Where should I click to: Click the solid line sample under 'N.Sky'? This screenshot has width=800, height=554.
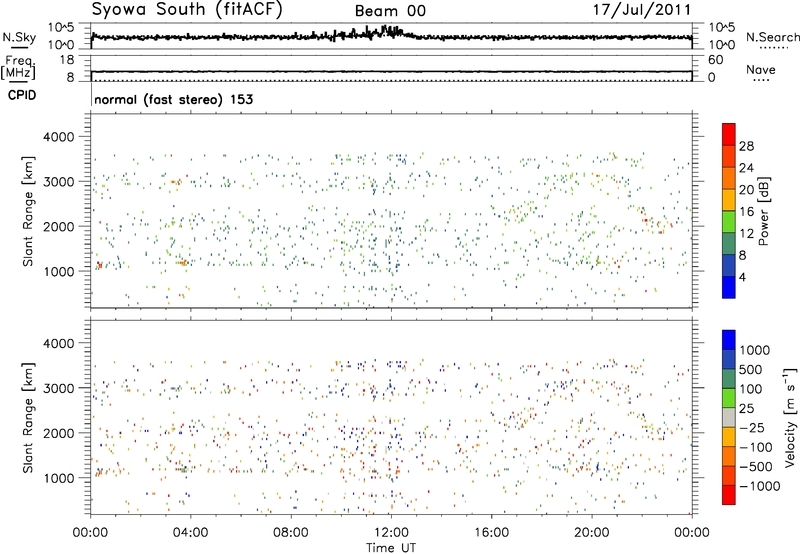click(19, 47)
